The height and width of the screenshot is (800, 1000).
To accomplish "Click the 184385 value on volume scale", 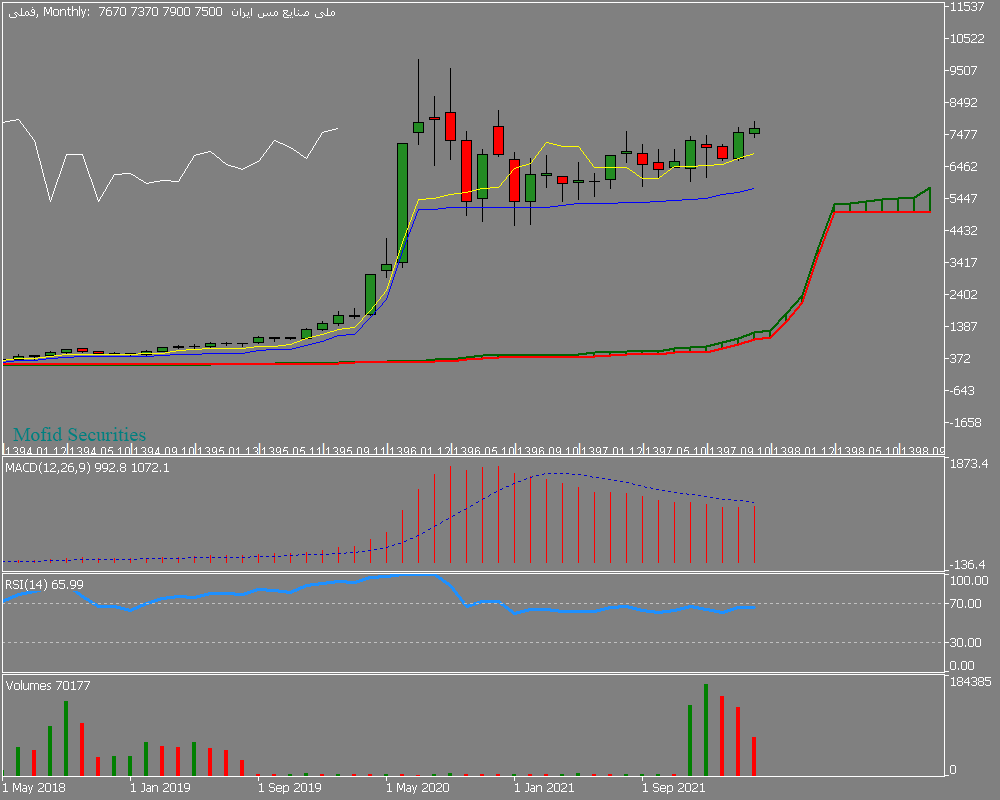I will 971,682.
